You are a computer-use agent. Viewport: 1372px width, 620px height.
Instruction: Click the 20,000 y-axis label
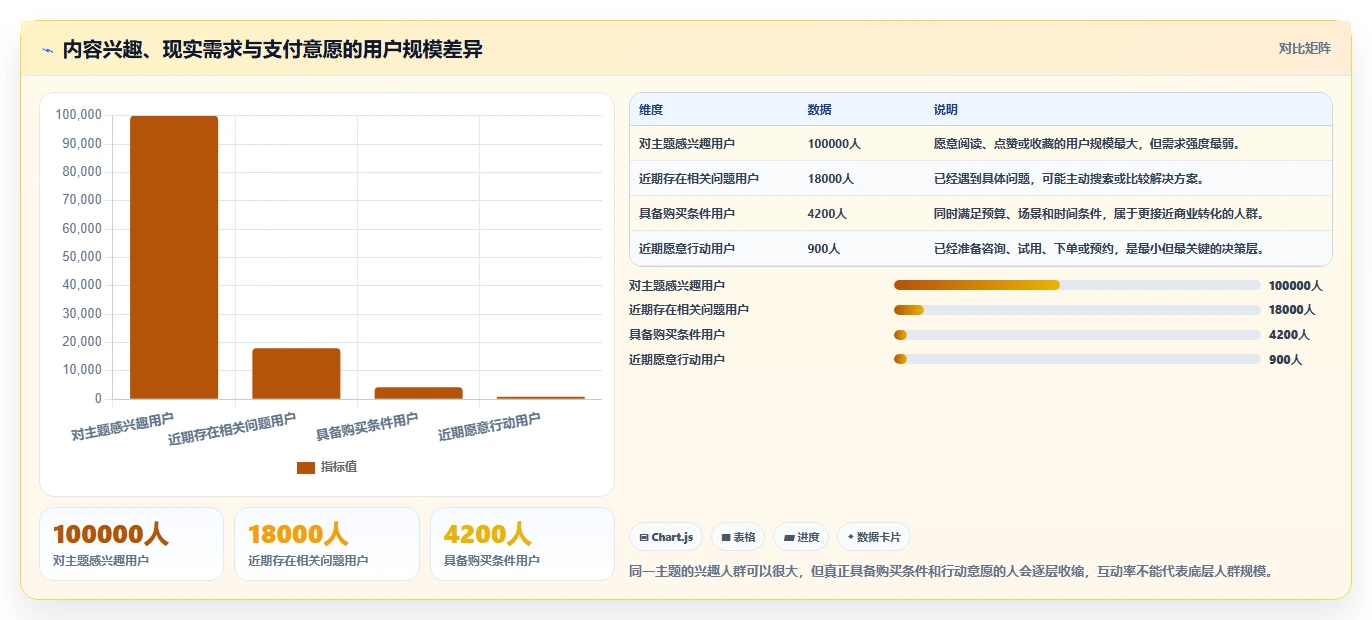click(82, 342)
